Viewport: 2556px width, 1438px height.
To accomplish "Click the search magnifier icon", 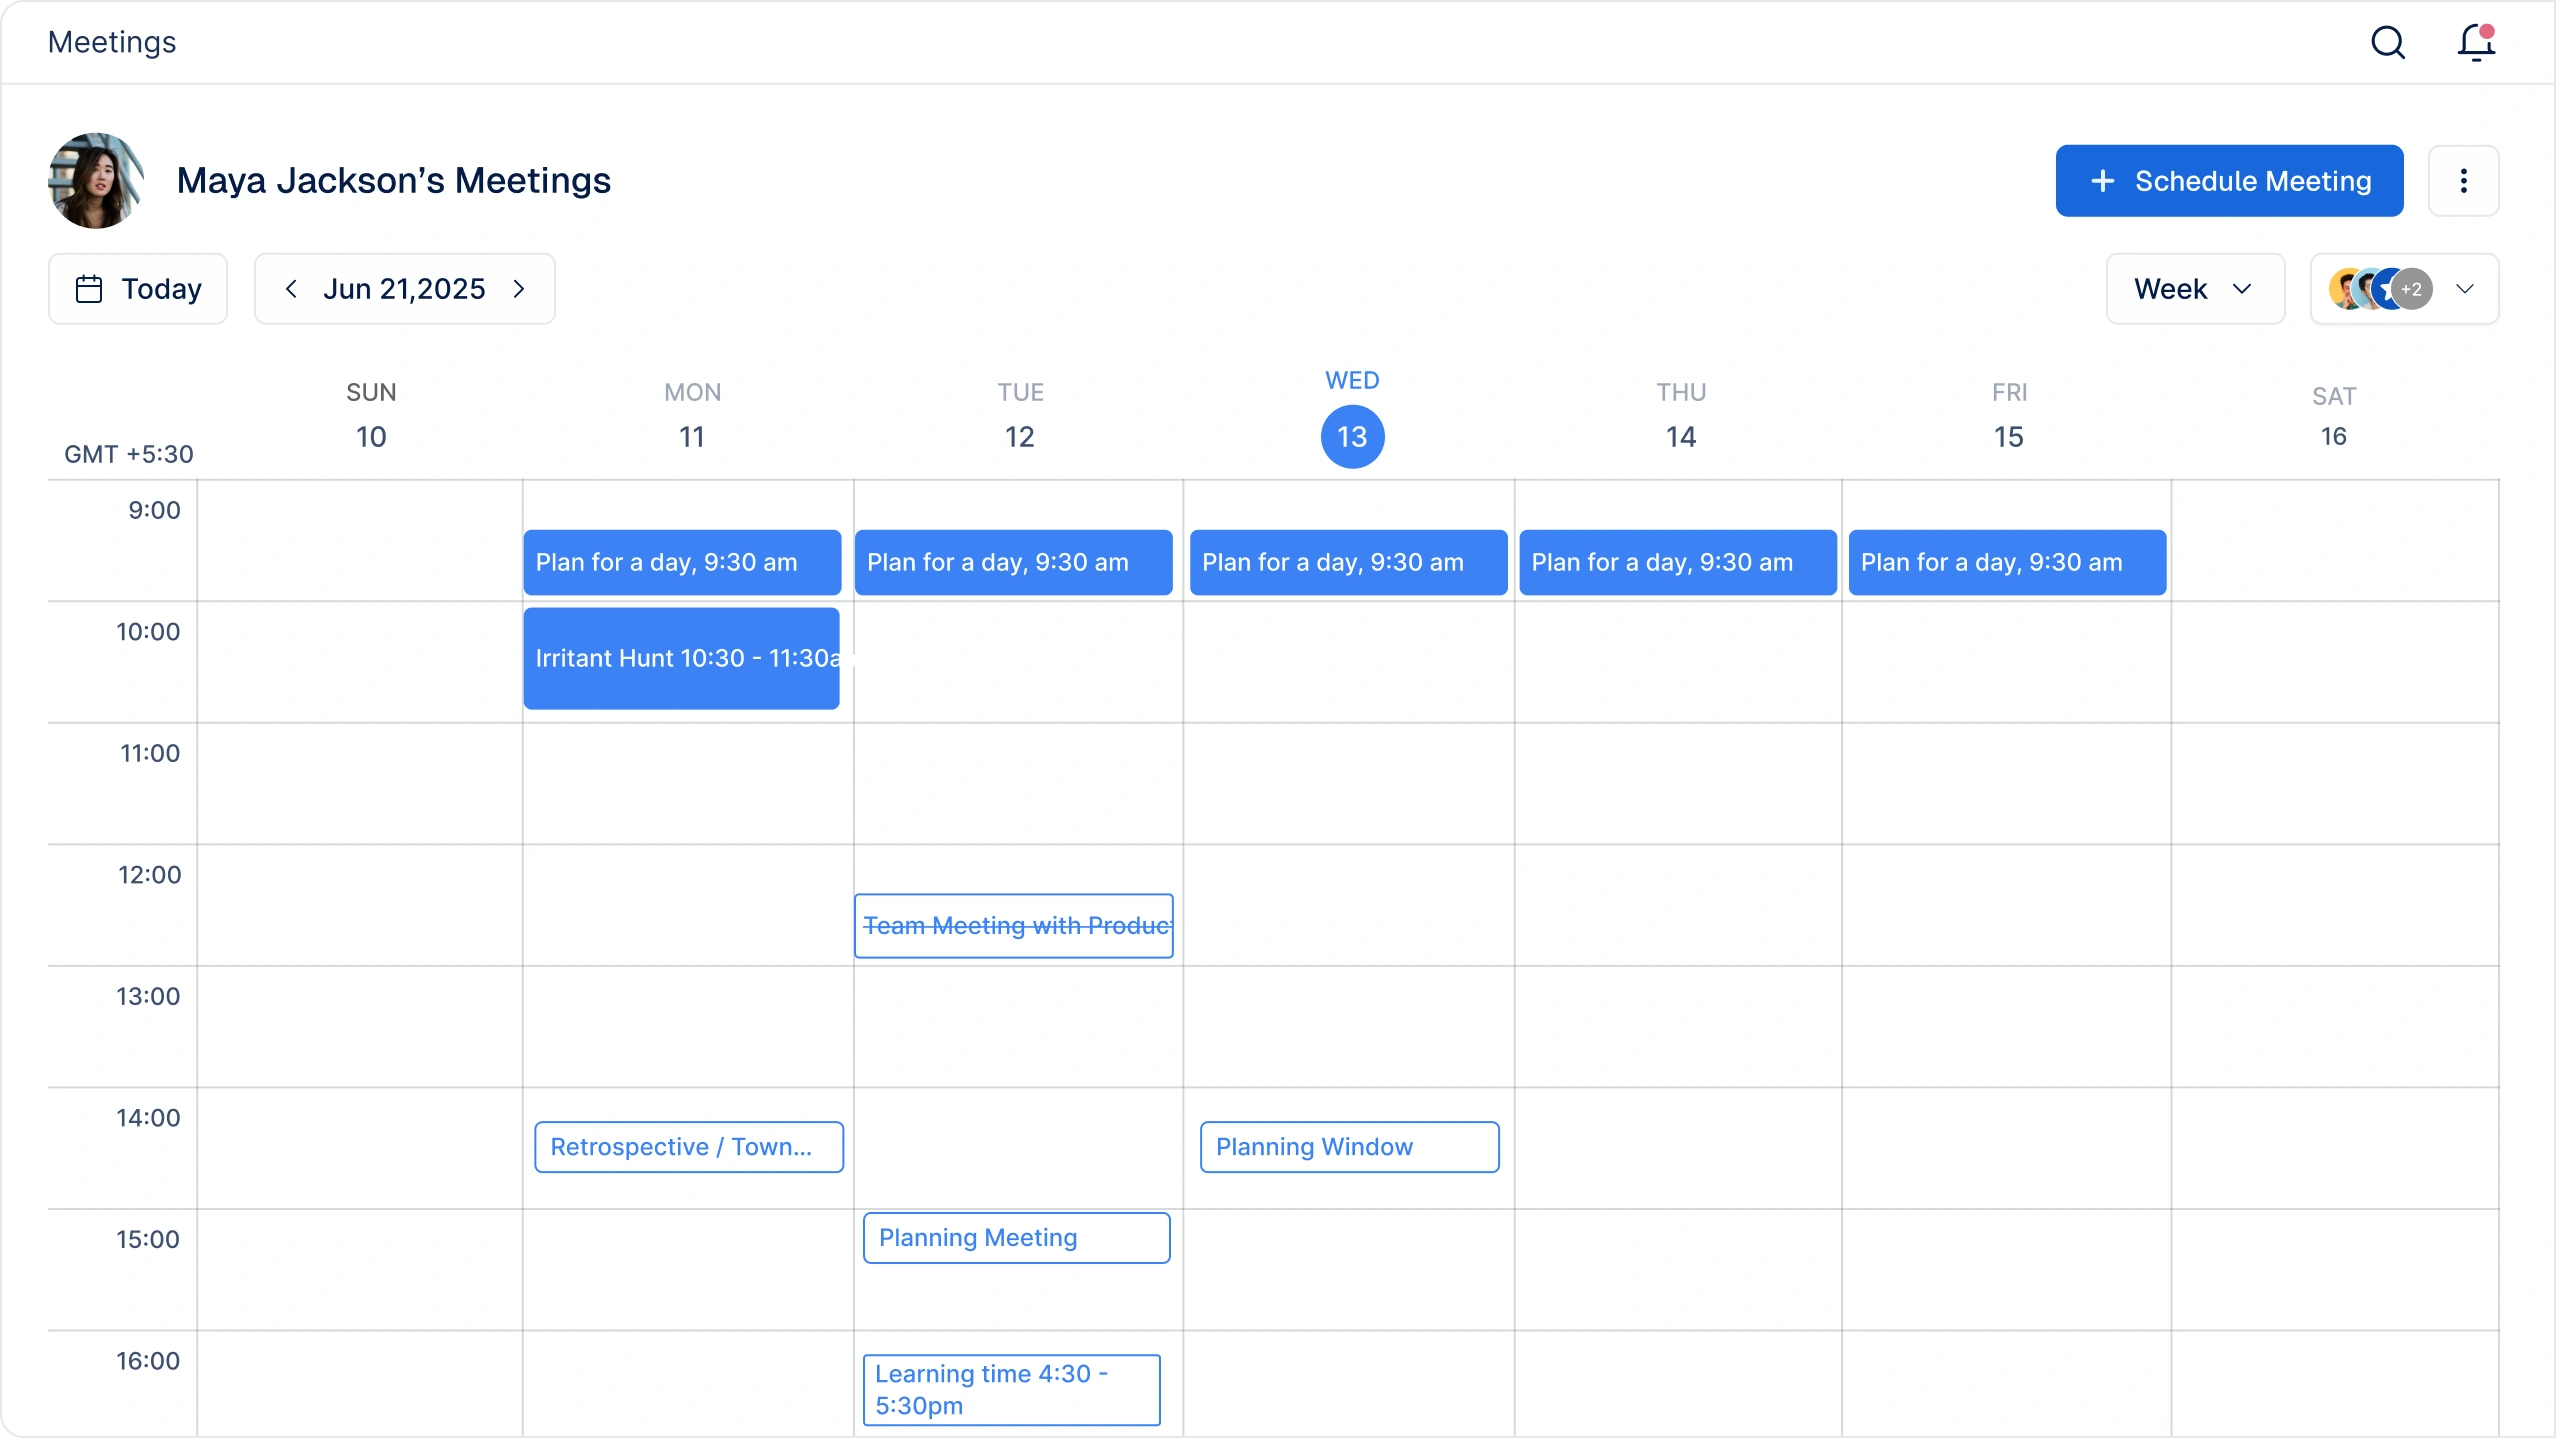I will [2388, 42].
